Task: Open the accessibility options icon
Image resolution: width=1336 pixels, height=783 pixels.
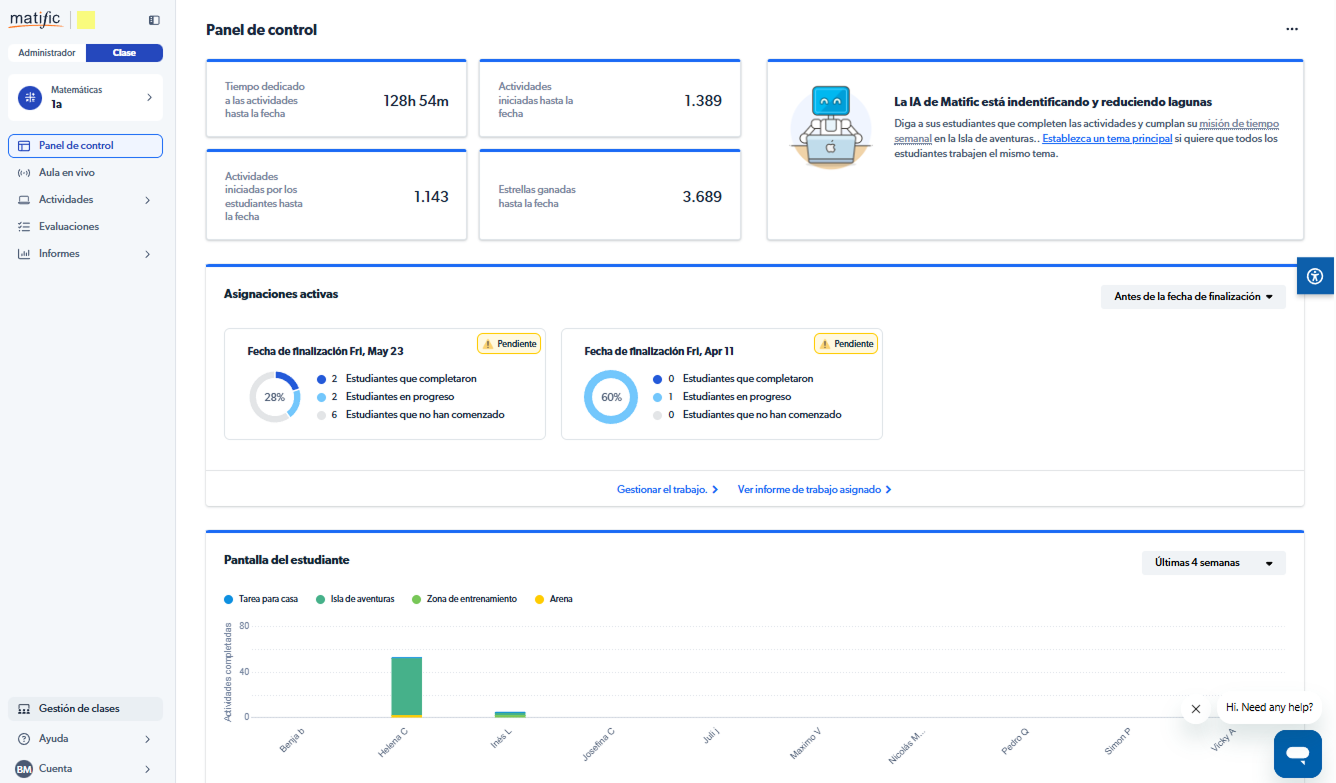Action: (1315, 276)
